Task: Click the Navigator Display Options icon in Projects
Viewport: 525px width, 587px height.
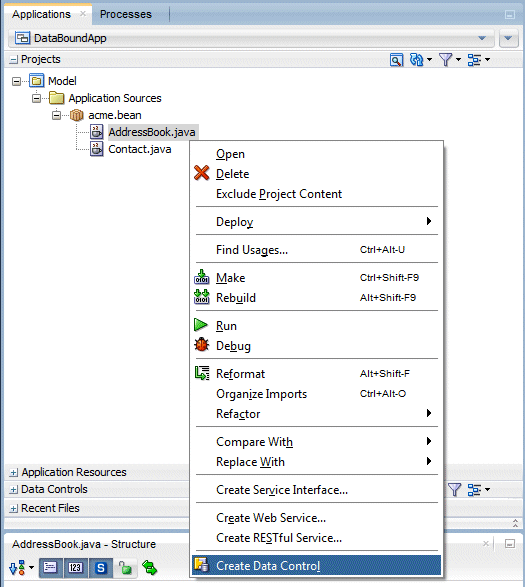Action: click(x=474, y=60)
